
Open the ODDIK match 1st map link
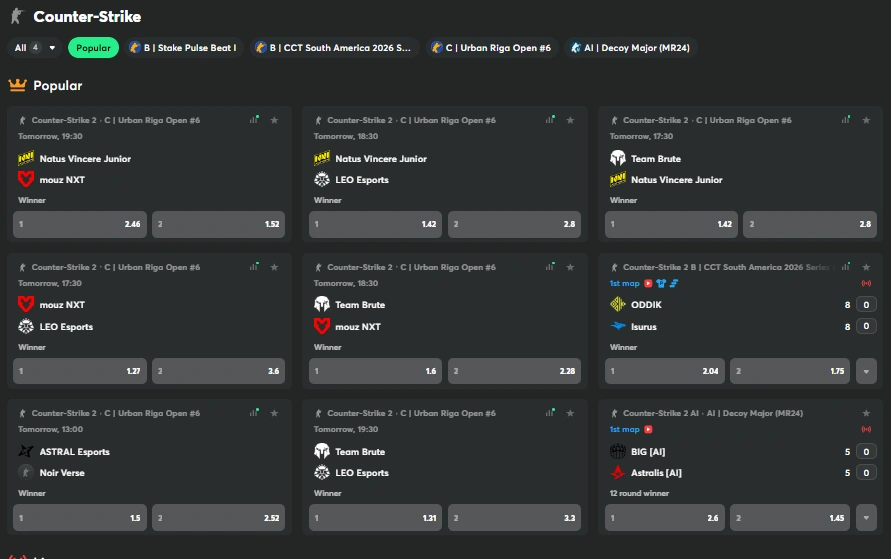pyautogui.click(x=624, y=283)
